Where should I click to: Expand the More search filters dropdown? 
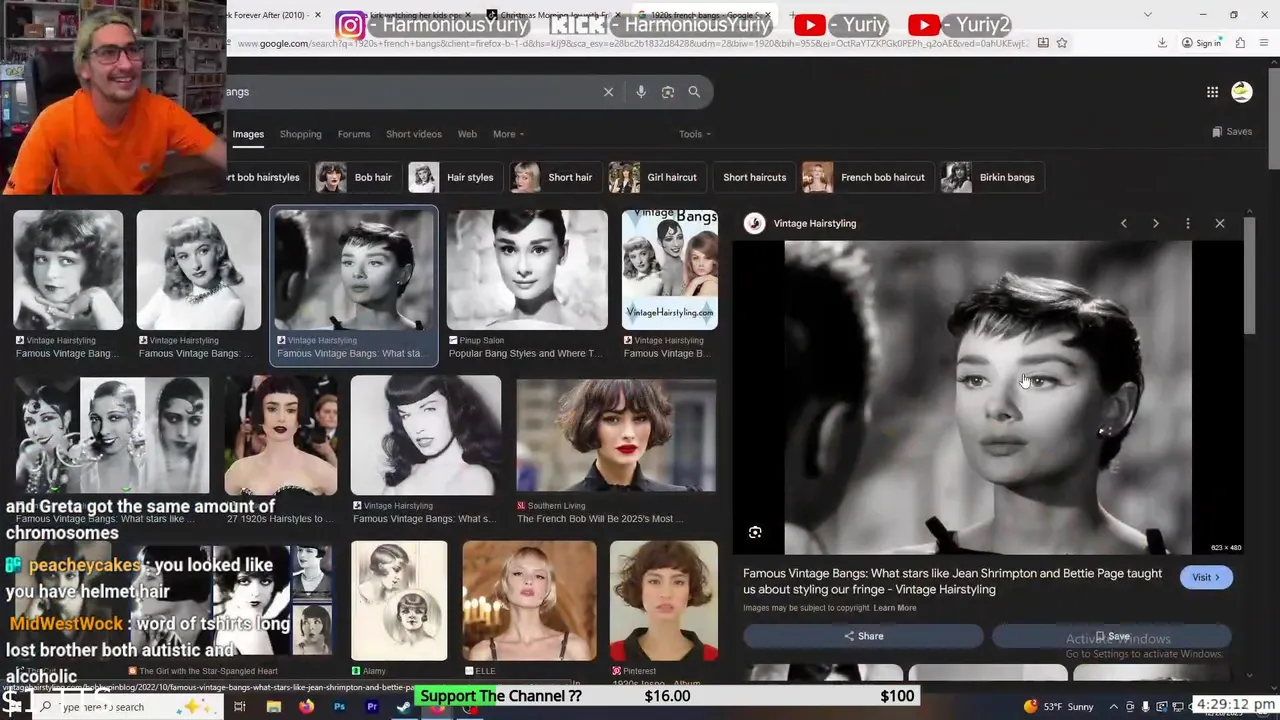508,134
